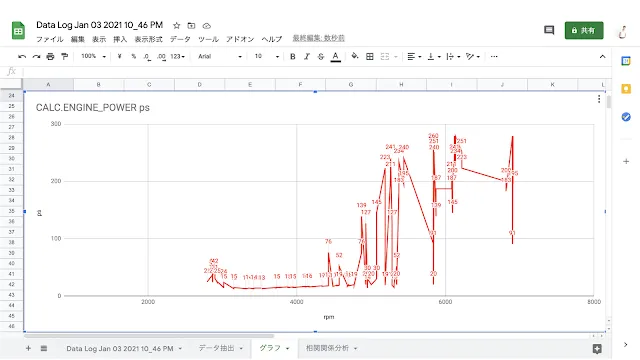Image resolution: width=640 pixels, height=360 pixels.
Task: Open Google Keep side panel
Action: (x=626, y=89)
